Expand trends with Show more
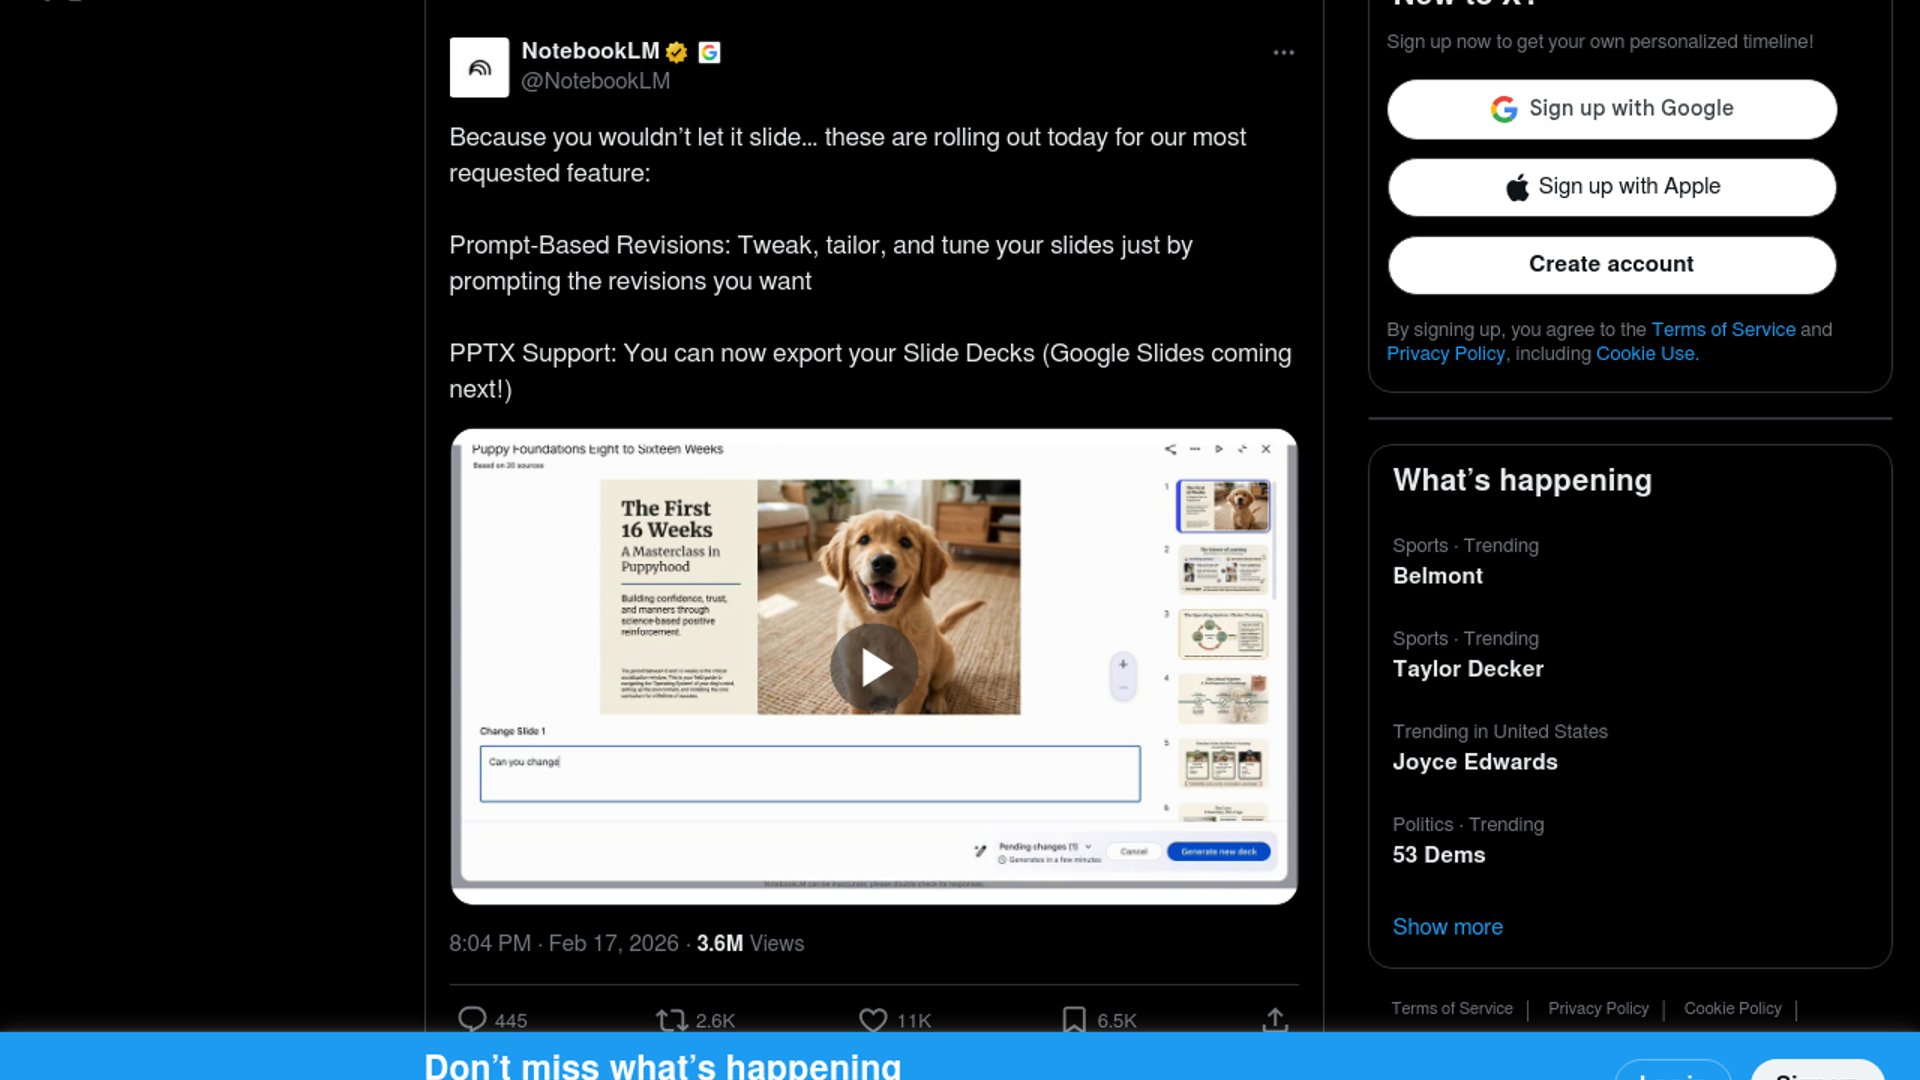The height and width of the screenshot is (1080, 1920). tap(1447, 927)
